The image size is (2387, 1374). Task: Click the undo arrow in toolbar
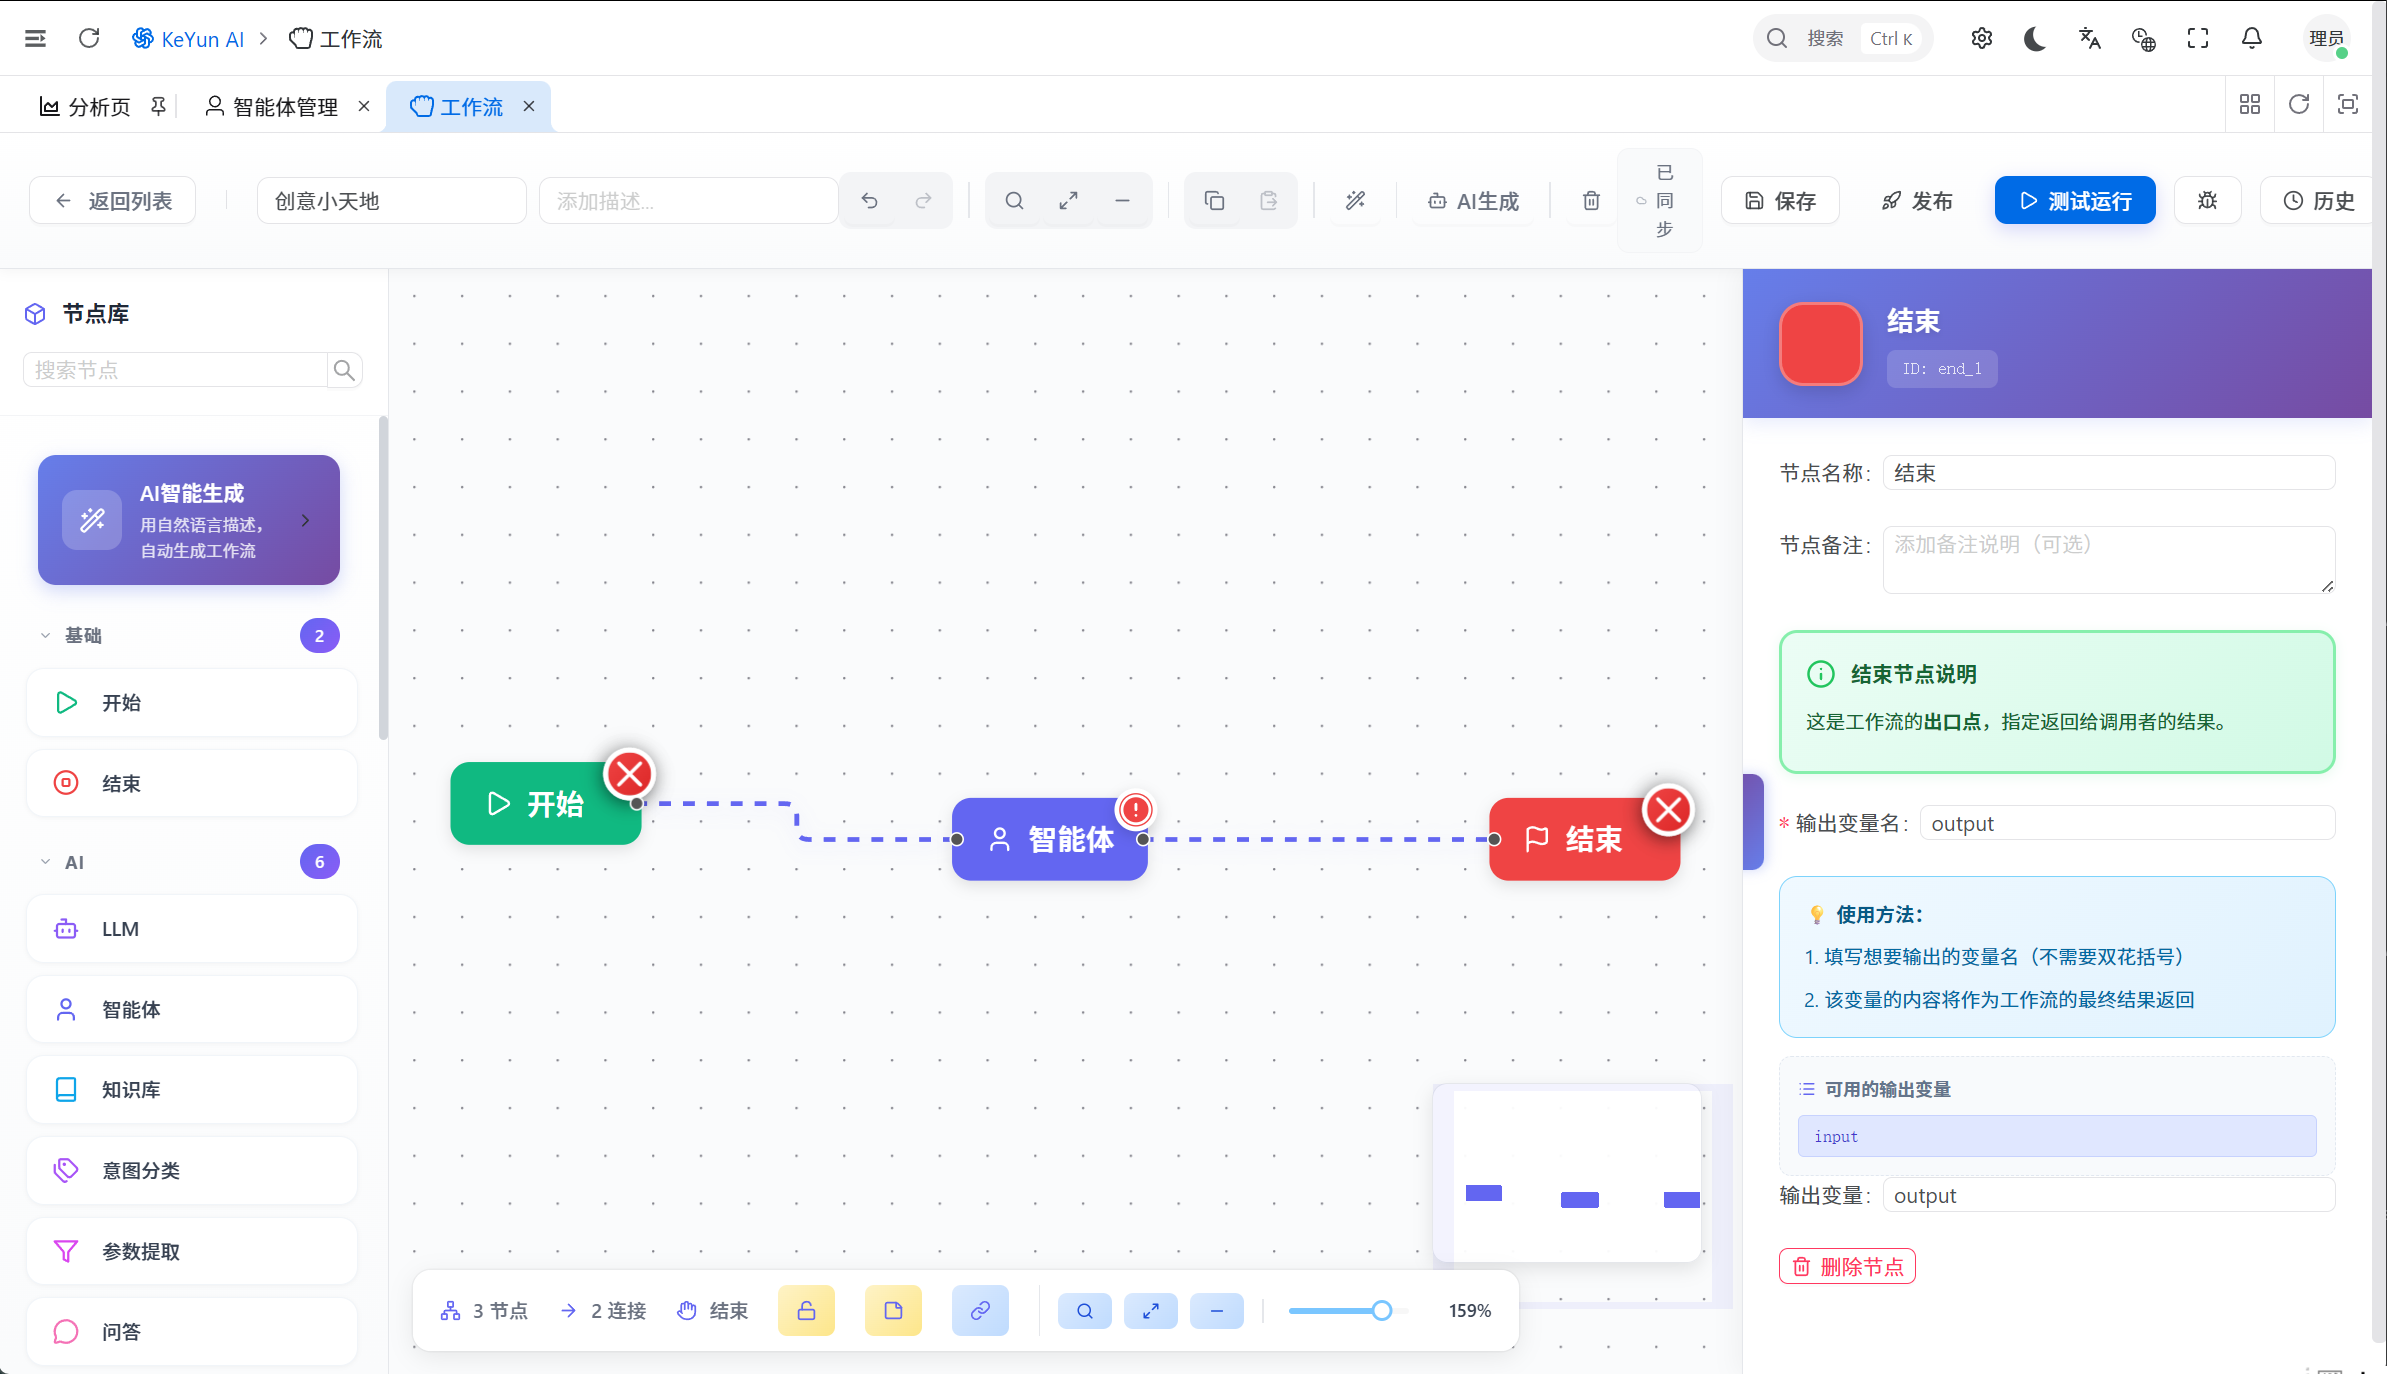tap(869, 201)
